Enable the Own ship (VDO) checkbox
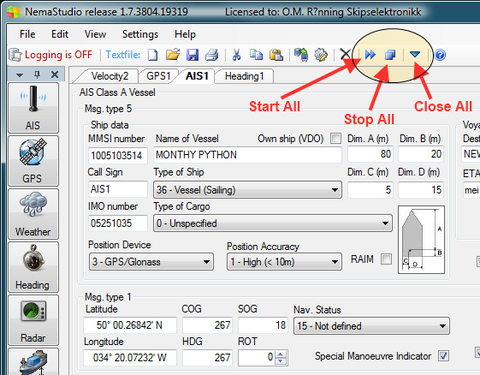 click(x=336, y=138)
